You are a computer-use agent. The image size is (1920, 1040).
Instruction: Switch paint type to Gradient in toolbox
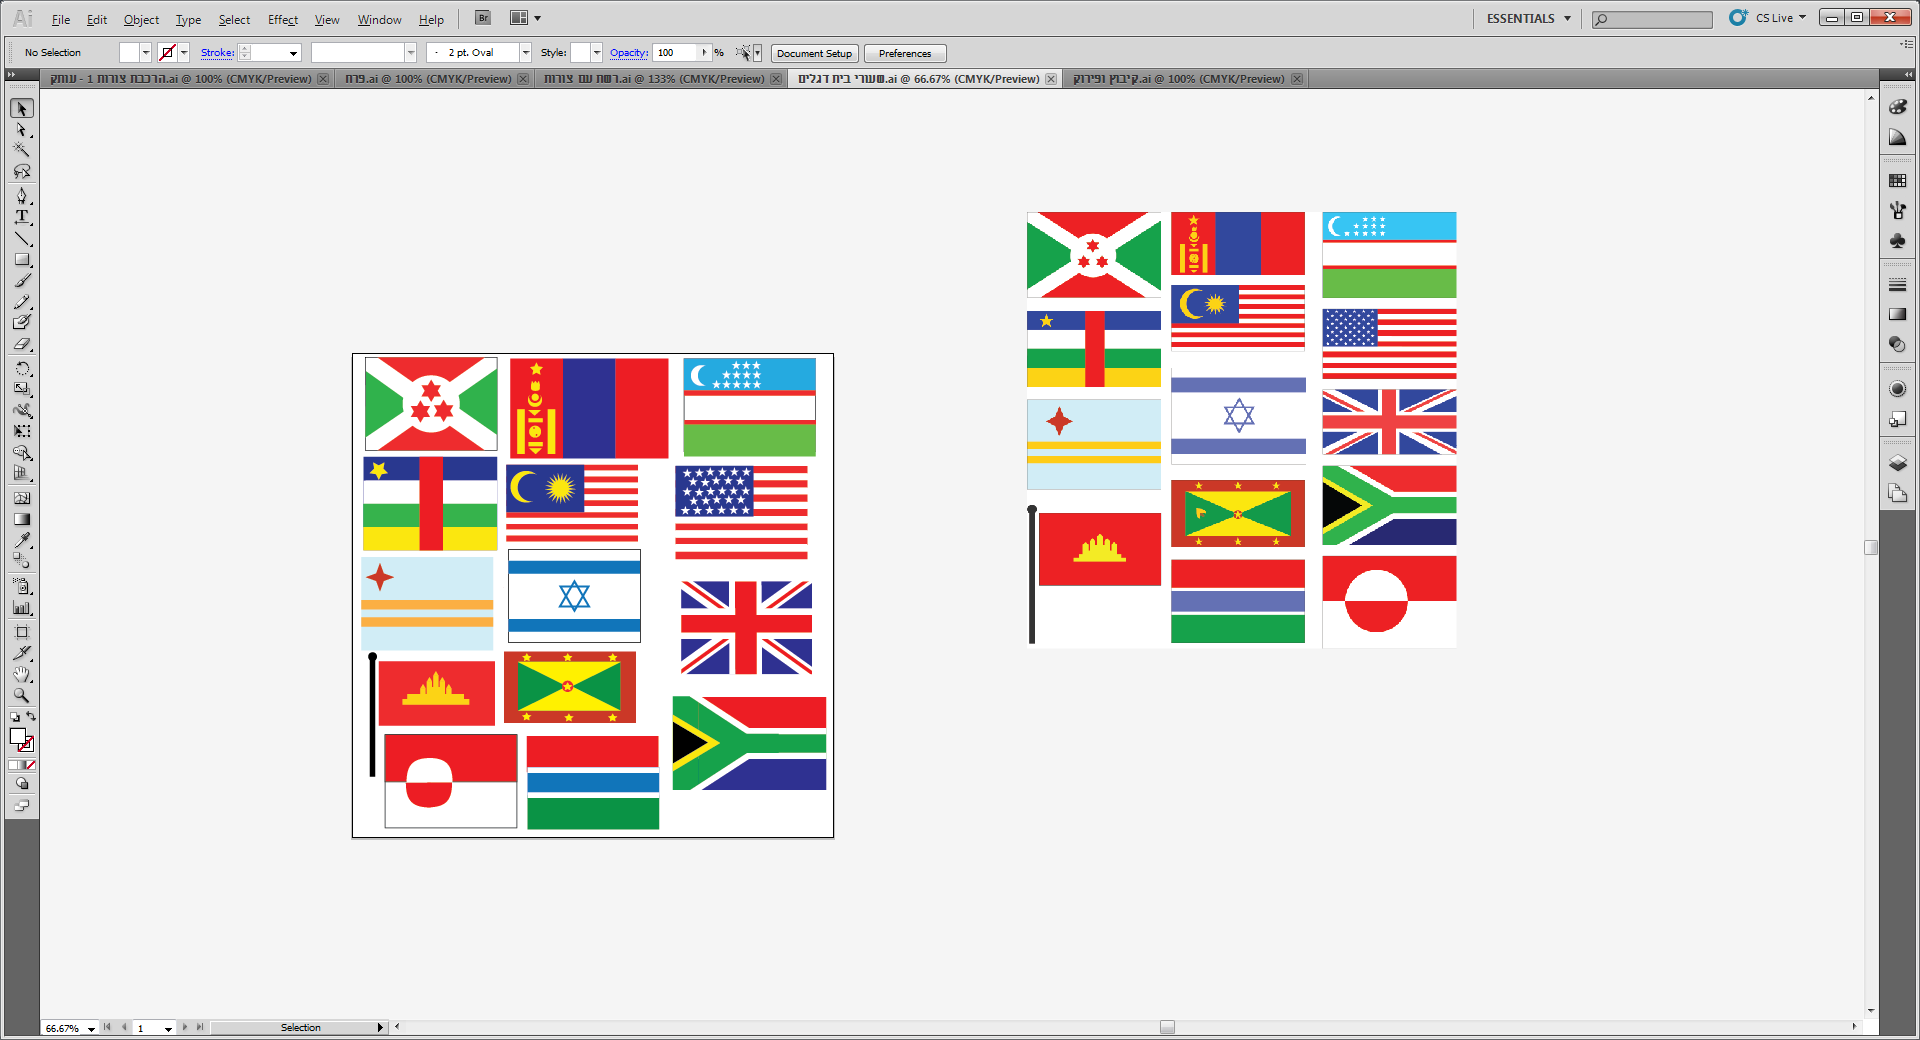pyautogui.click(x=22, y=765)
